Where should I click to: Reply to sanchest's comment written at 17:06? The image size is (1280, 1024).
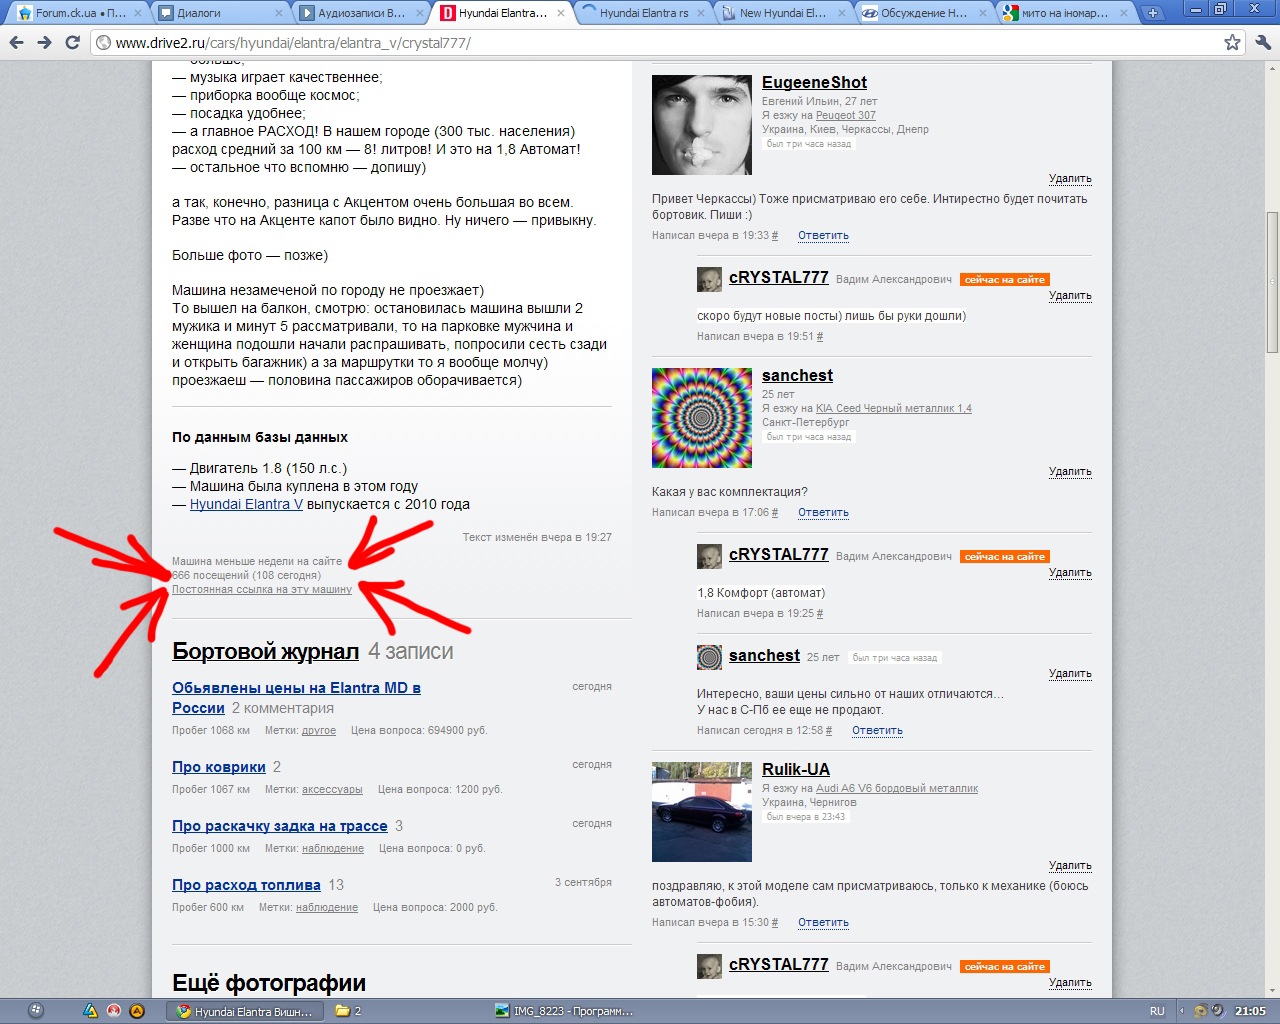click(823, 513)
